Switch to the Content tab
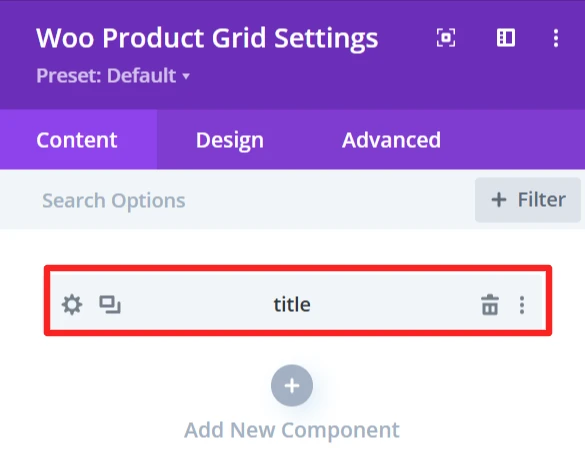This screenshot has height=468, width=585. coord(78,140)
